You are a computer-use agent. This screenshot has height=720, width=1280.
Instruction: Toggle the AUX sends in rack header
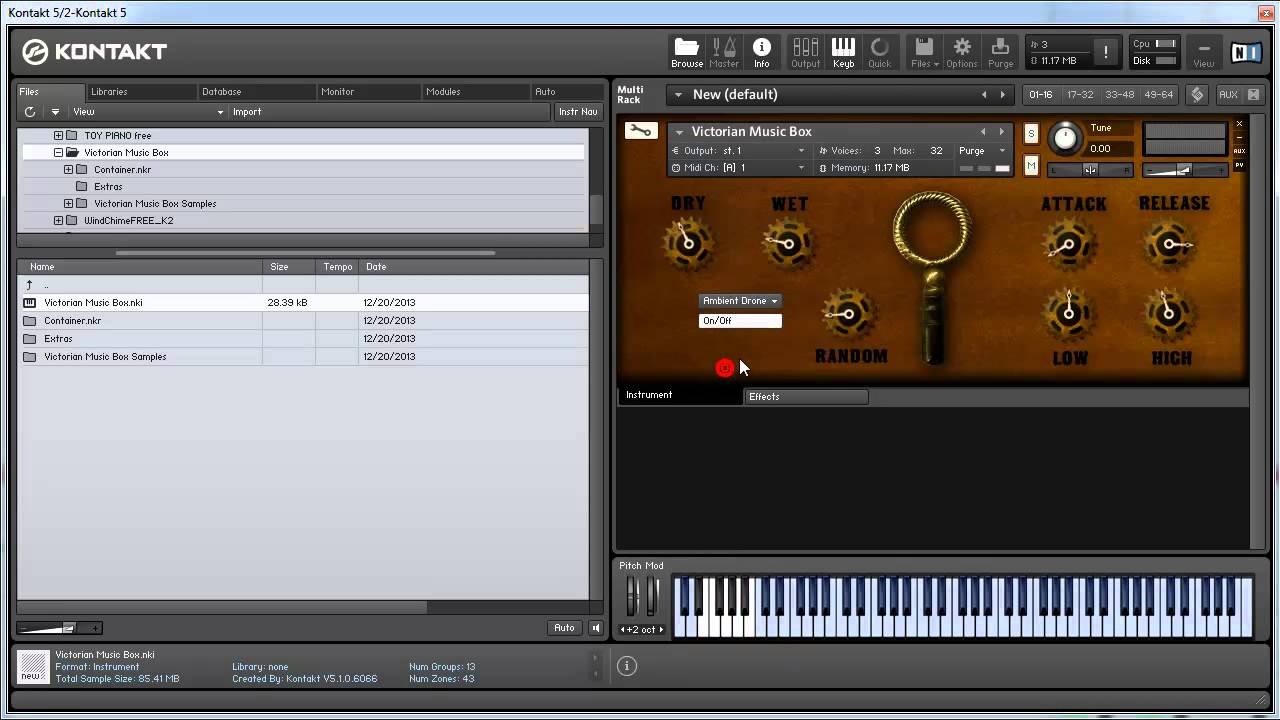point(1228,94)
